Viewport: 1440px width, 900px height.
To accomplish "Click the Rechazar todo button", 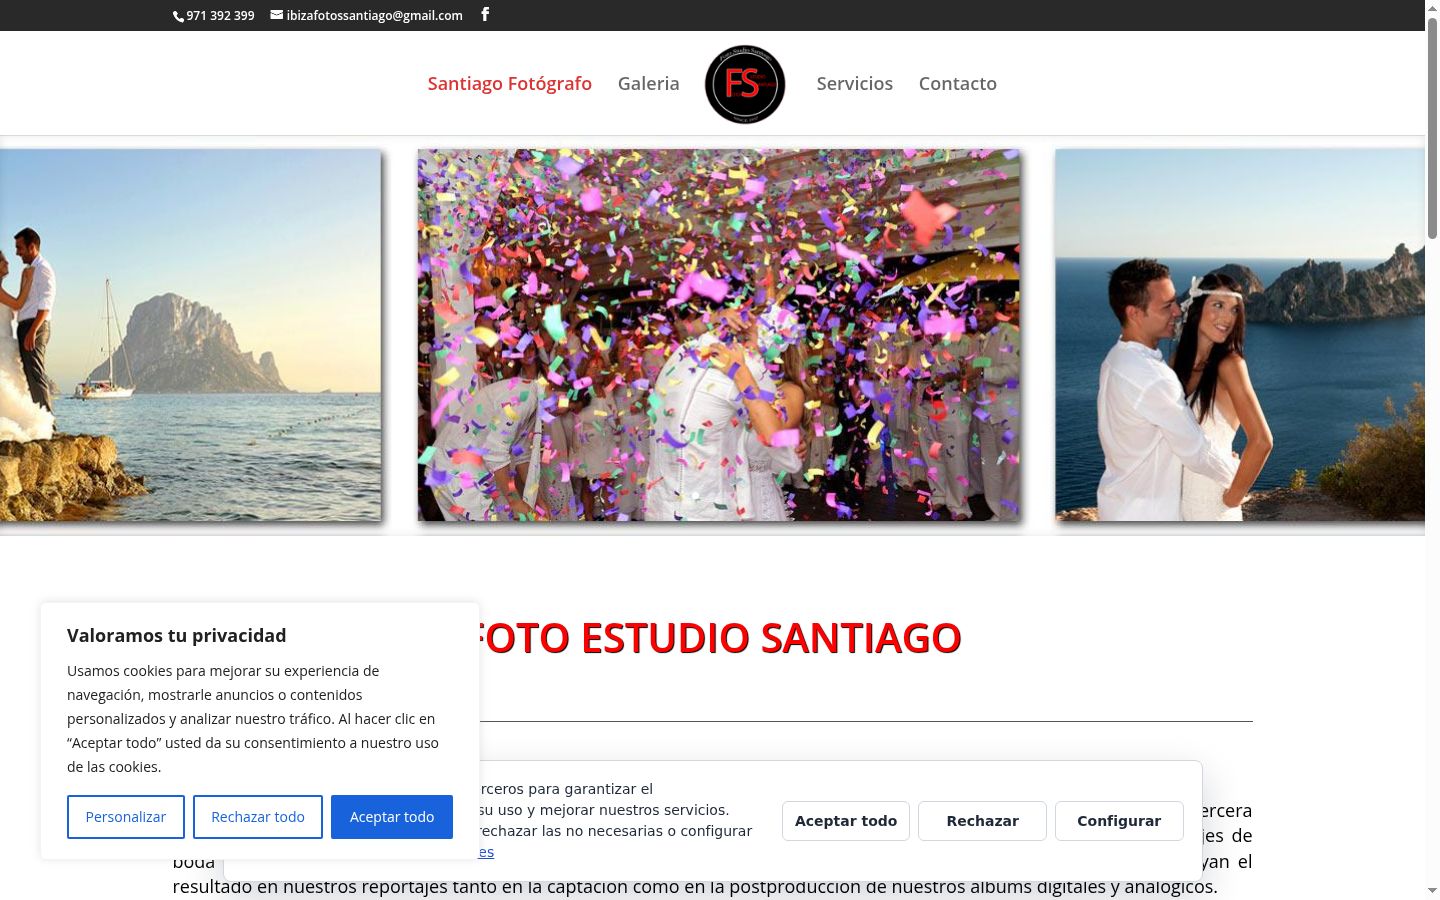I will pyautogui.click(x=258, y=817).
